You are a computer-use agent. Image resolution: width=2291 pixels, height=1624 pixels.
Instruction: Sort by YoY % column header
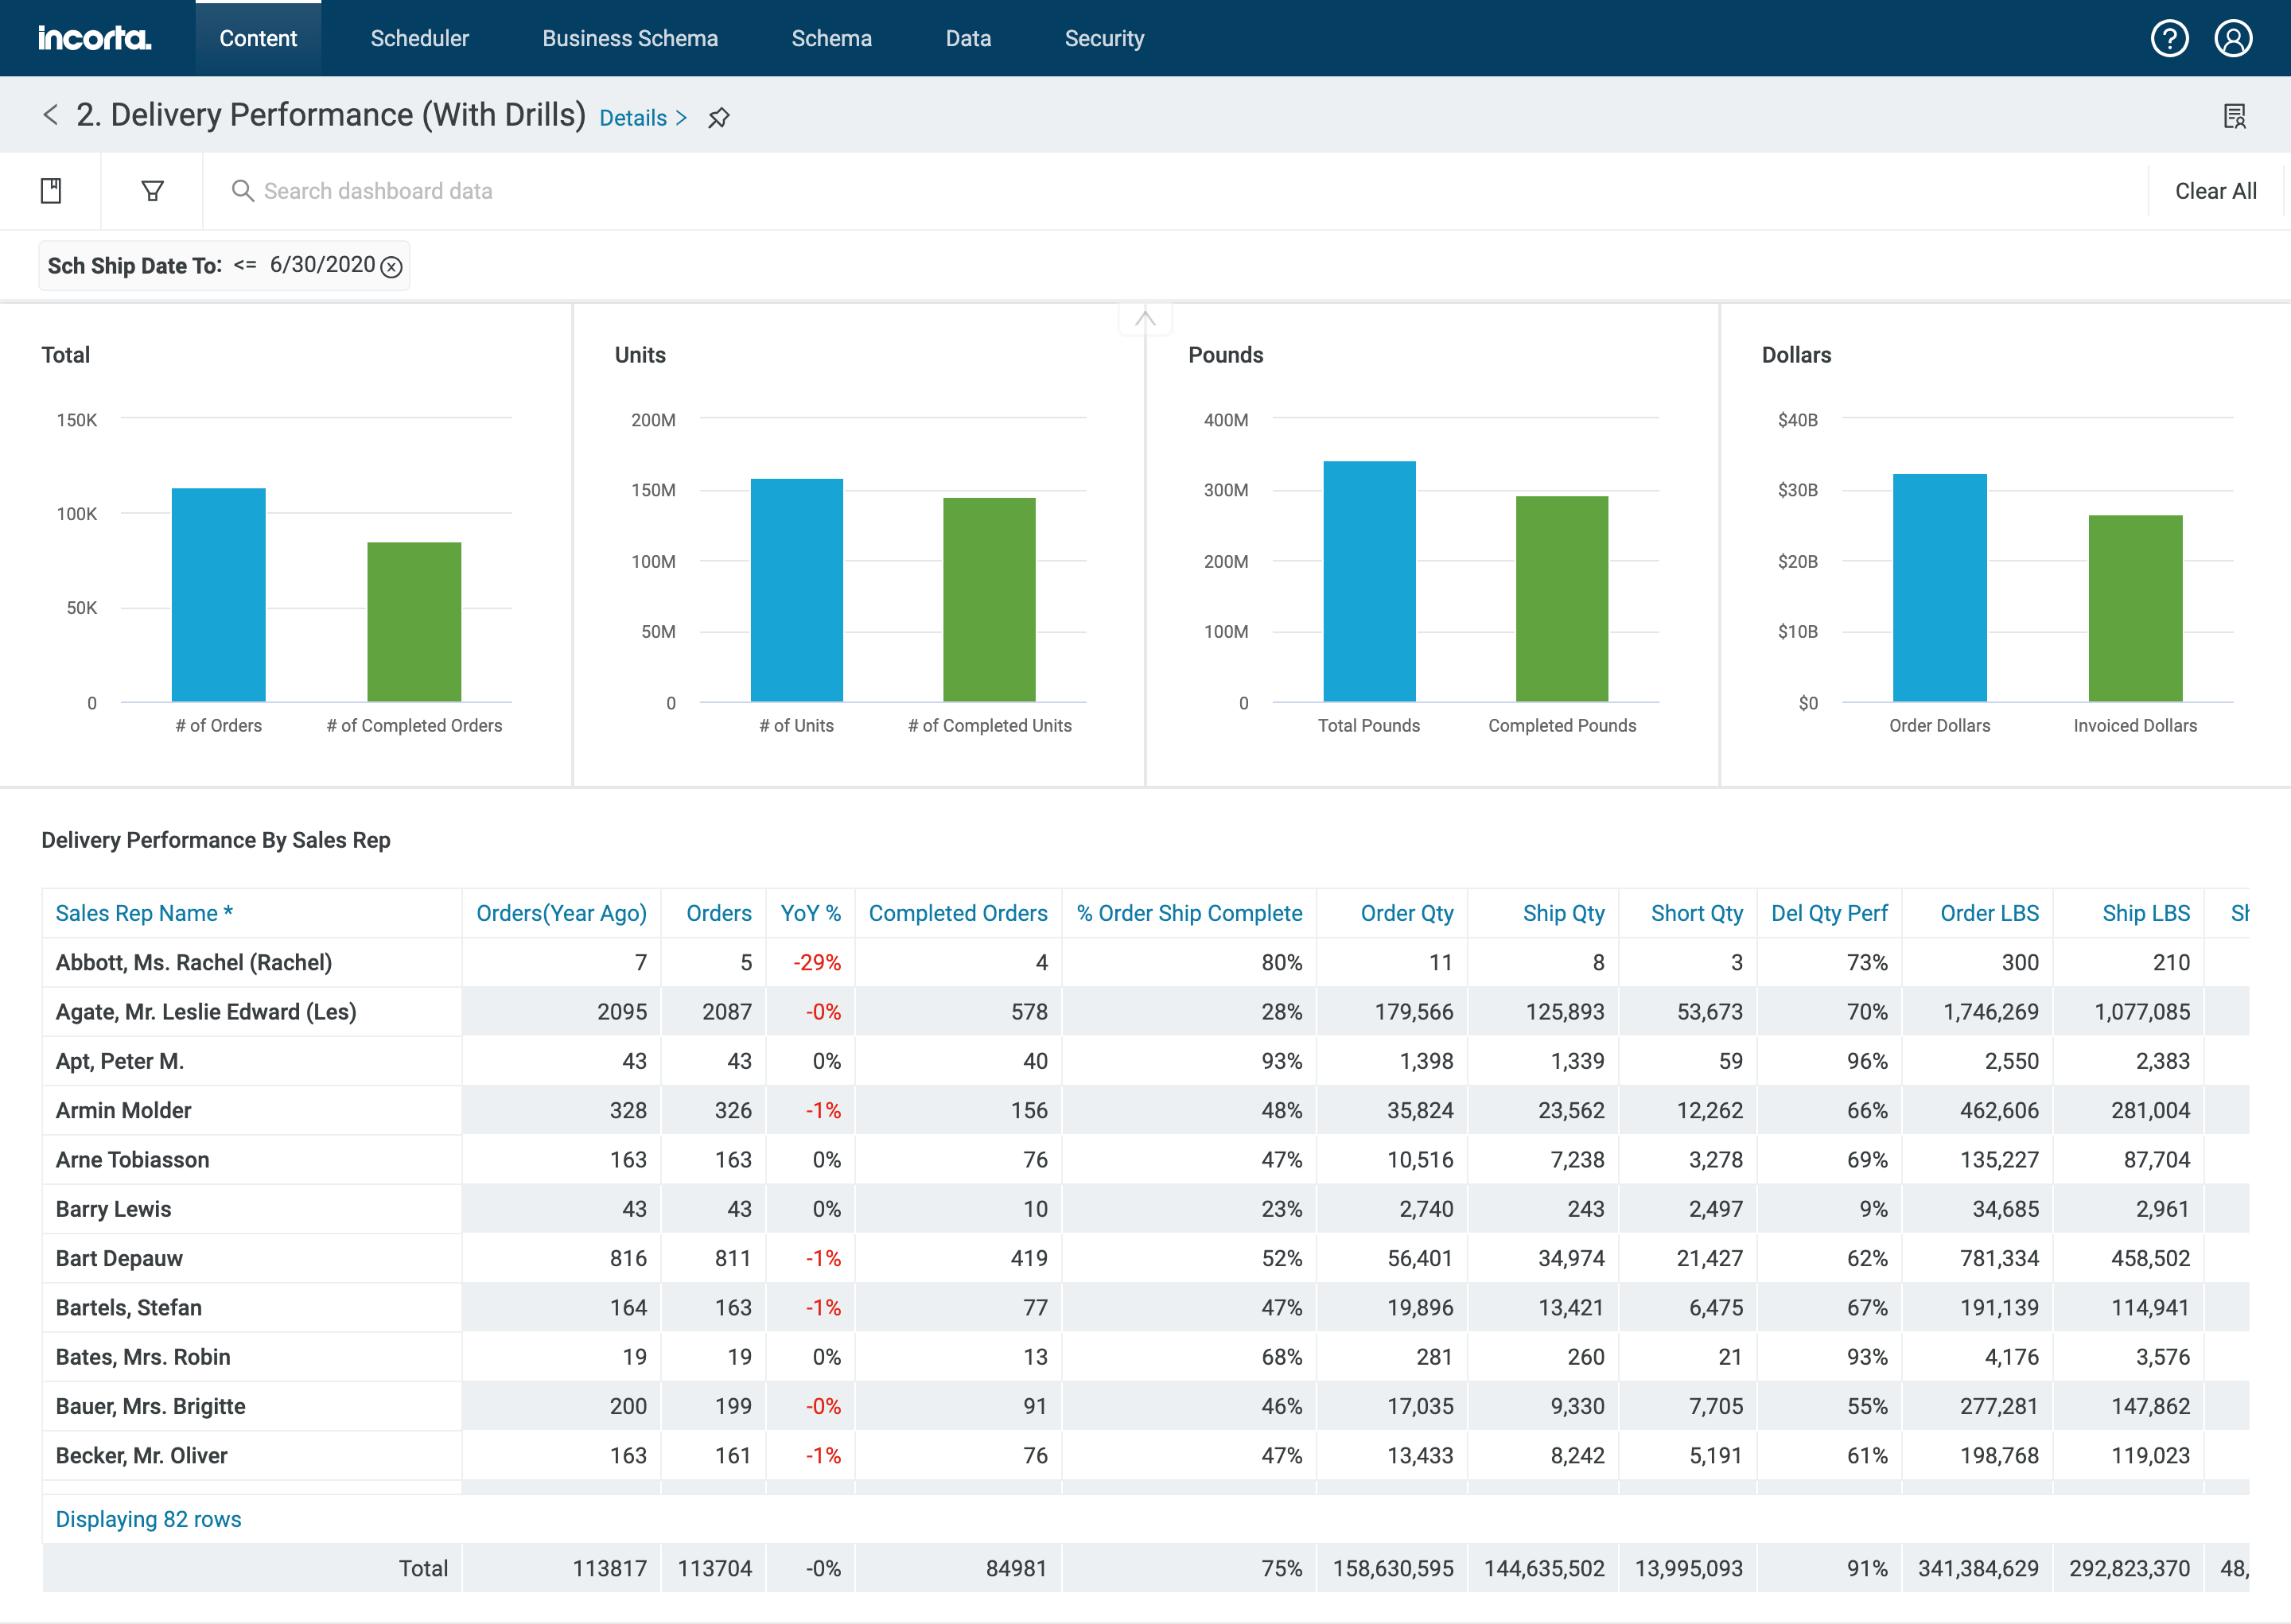point(810,913)
